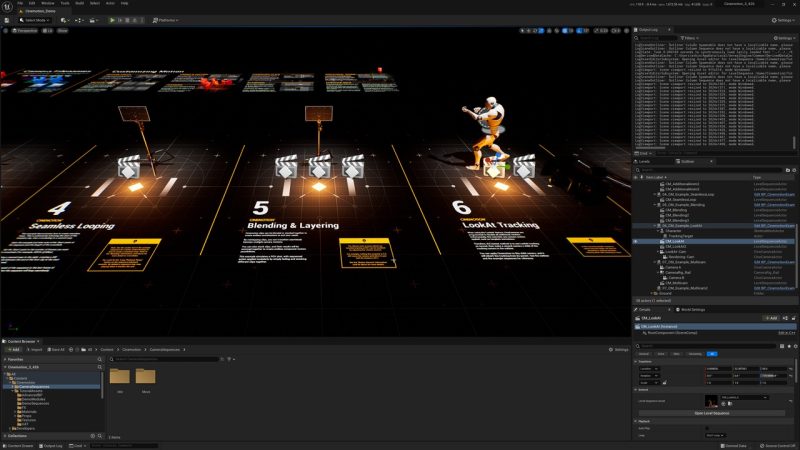Open the Blueprints toolbar dropdown
This screenshot has height=450, width=800.
[x=79, y=20]
